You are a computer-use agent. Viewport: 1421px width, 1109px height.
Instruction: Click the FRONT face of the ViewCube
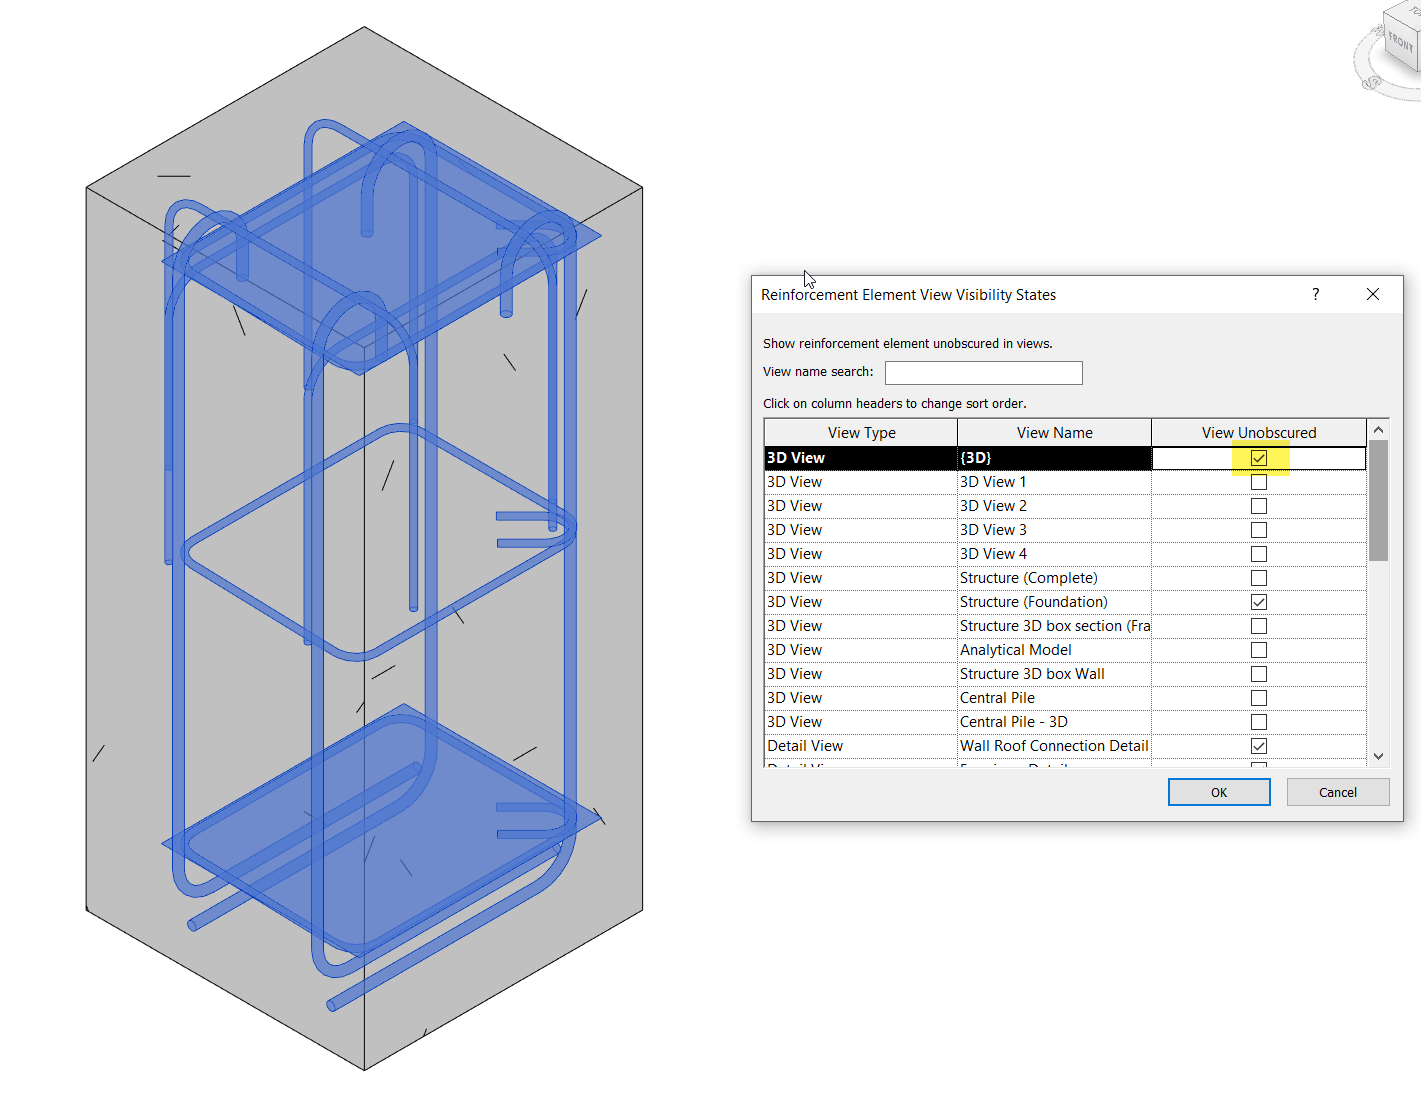(x=1400, y=42)
